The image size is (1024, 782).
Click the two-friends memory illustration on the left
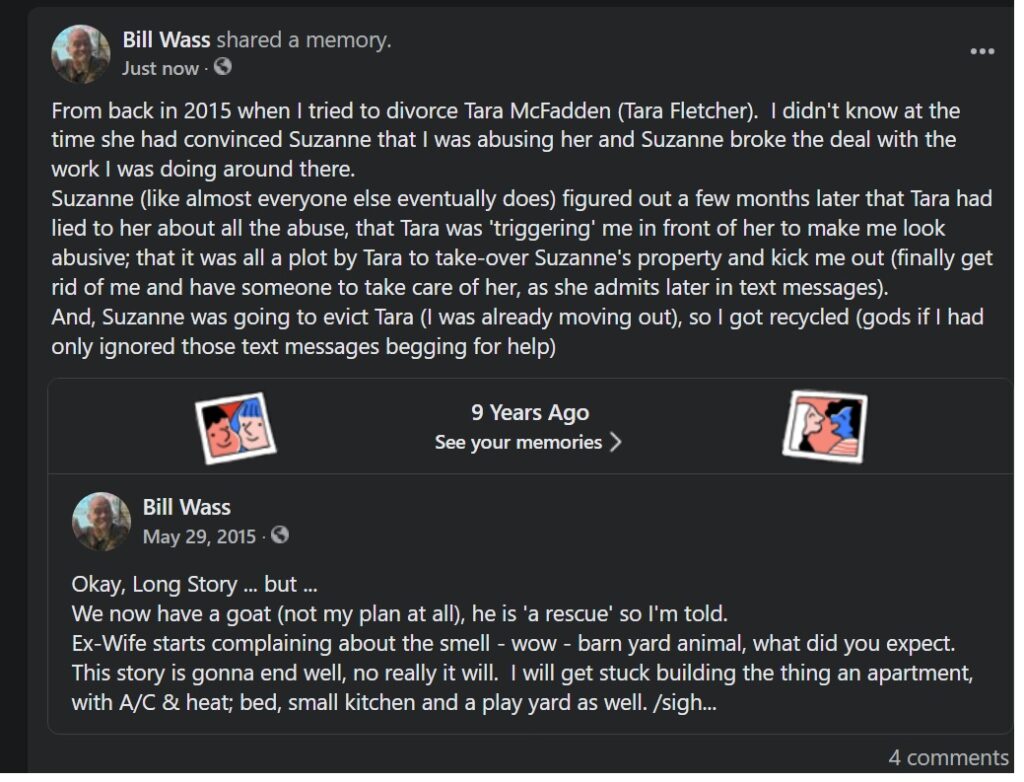(235, 428)
